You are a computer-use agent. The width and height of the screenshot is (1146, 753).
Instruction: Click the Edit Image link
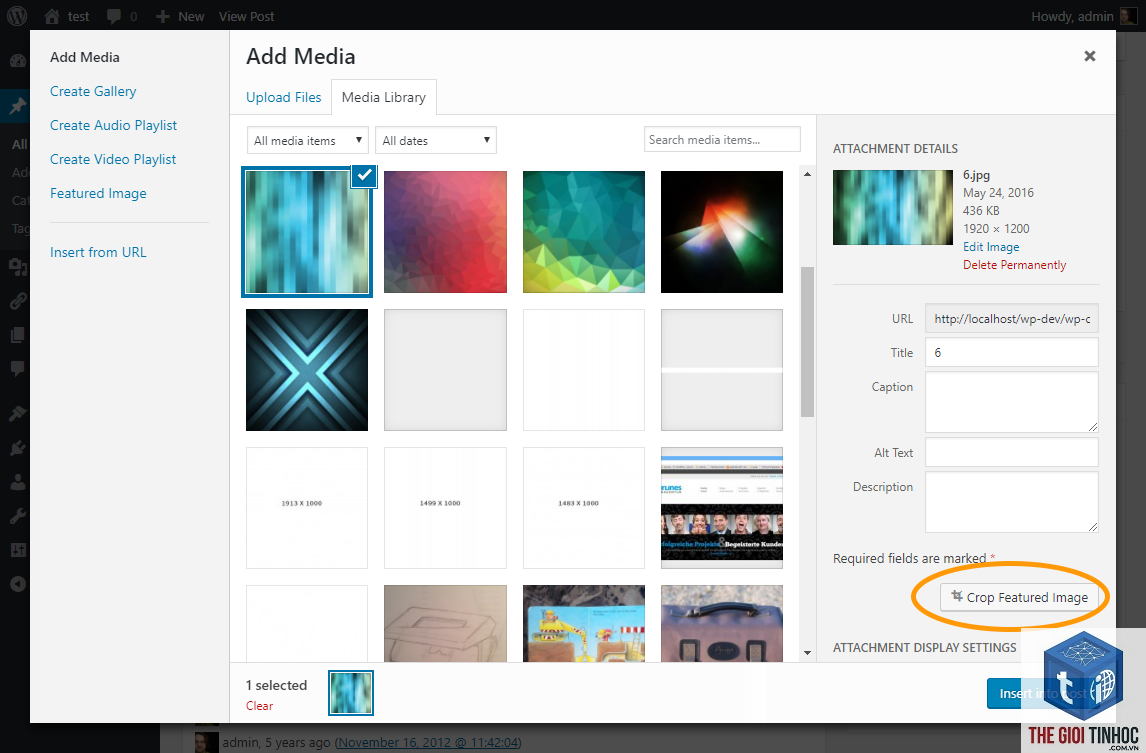[x=990, y=247]
